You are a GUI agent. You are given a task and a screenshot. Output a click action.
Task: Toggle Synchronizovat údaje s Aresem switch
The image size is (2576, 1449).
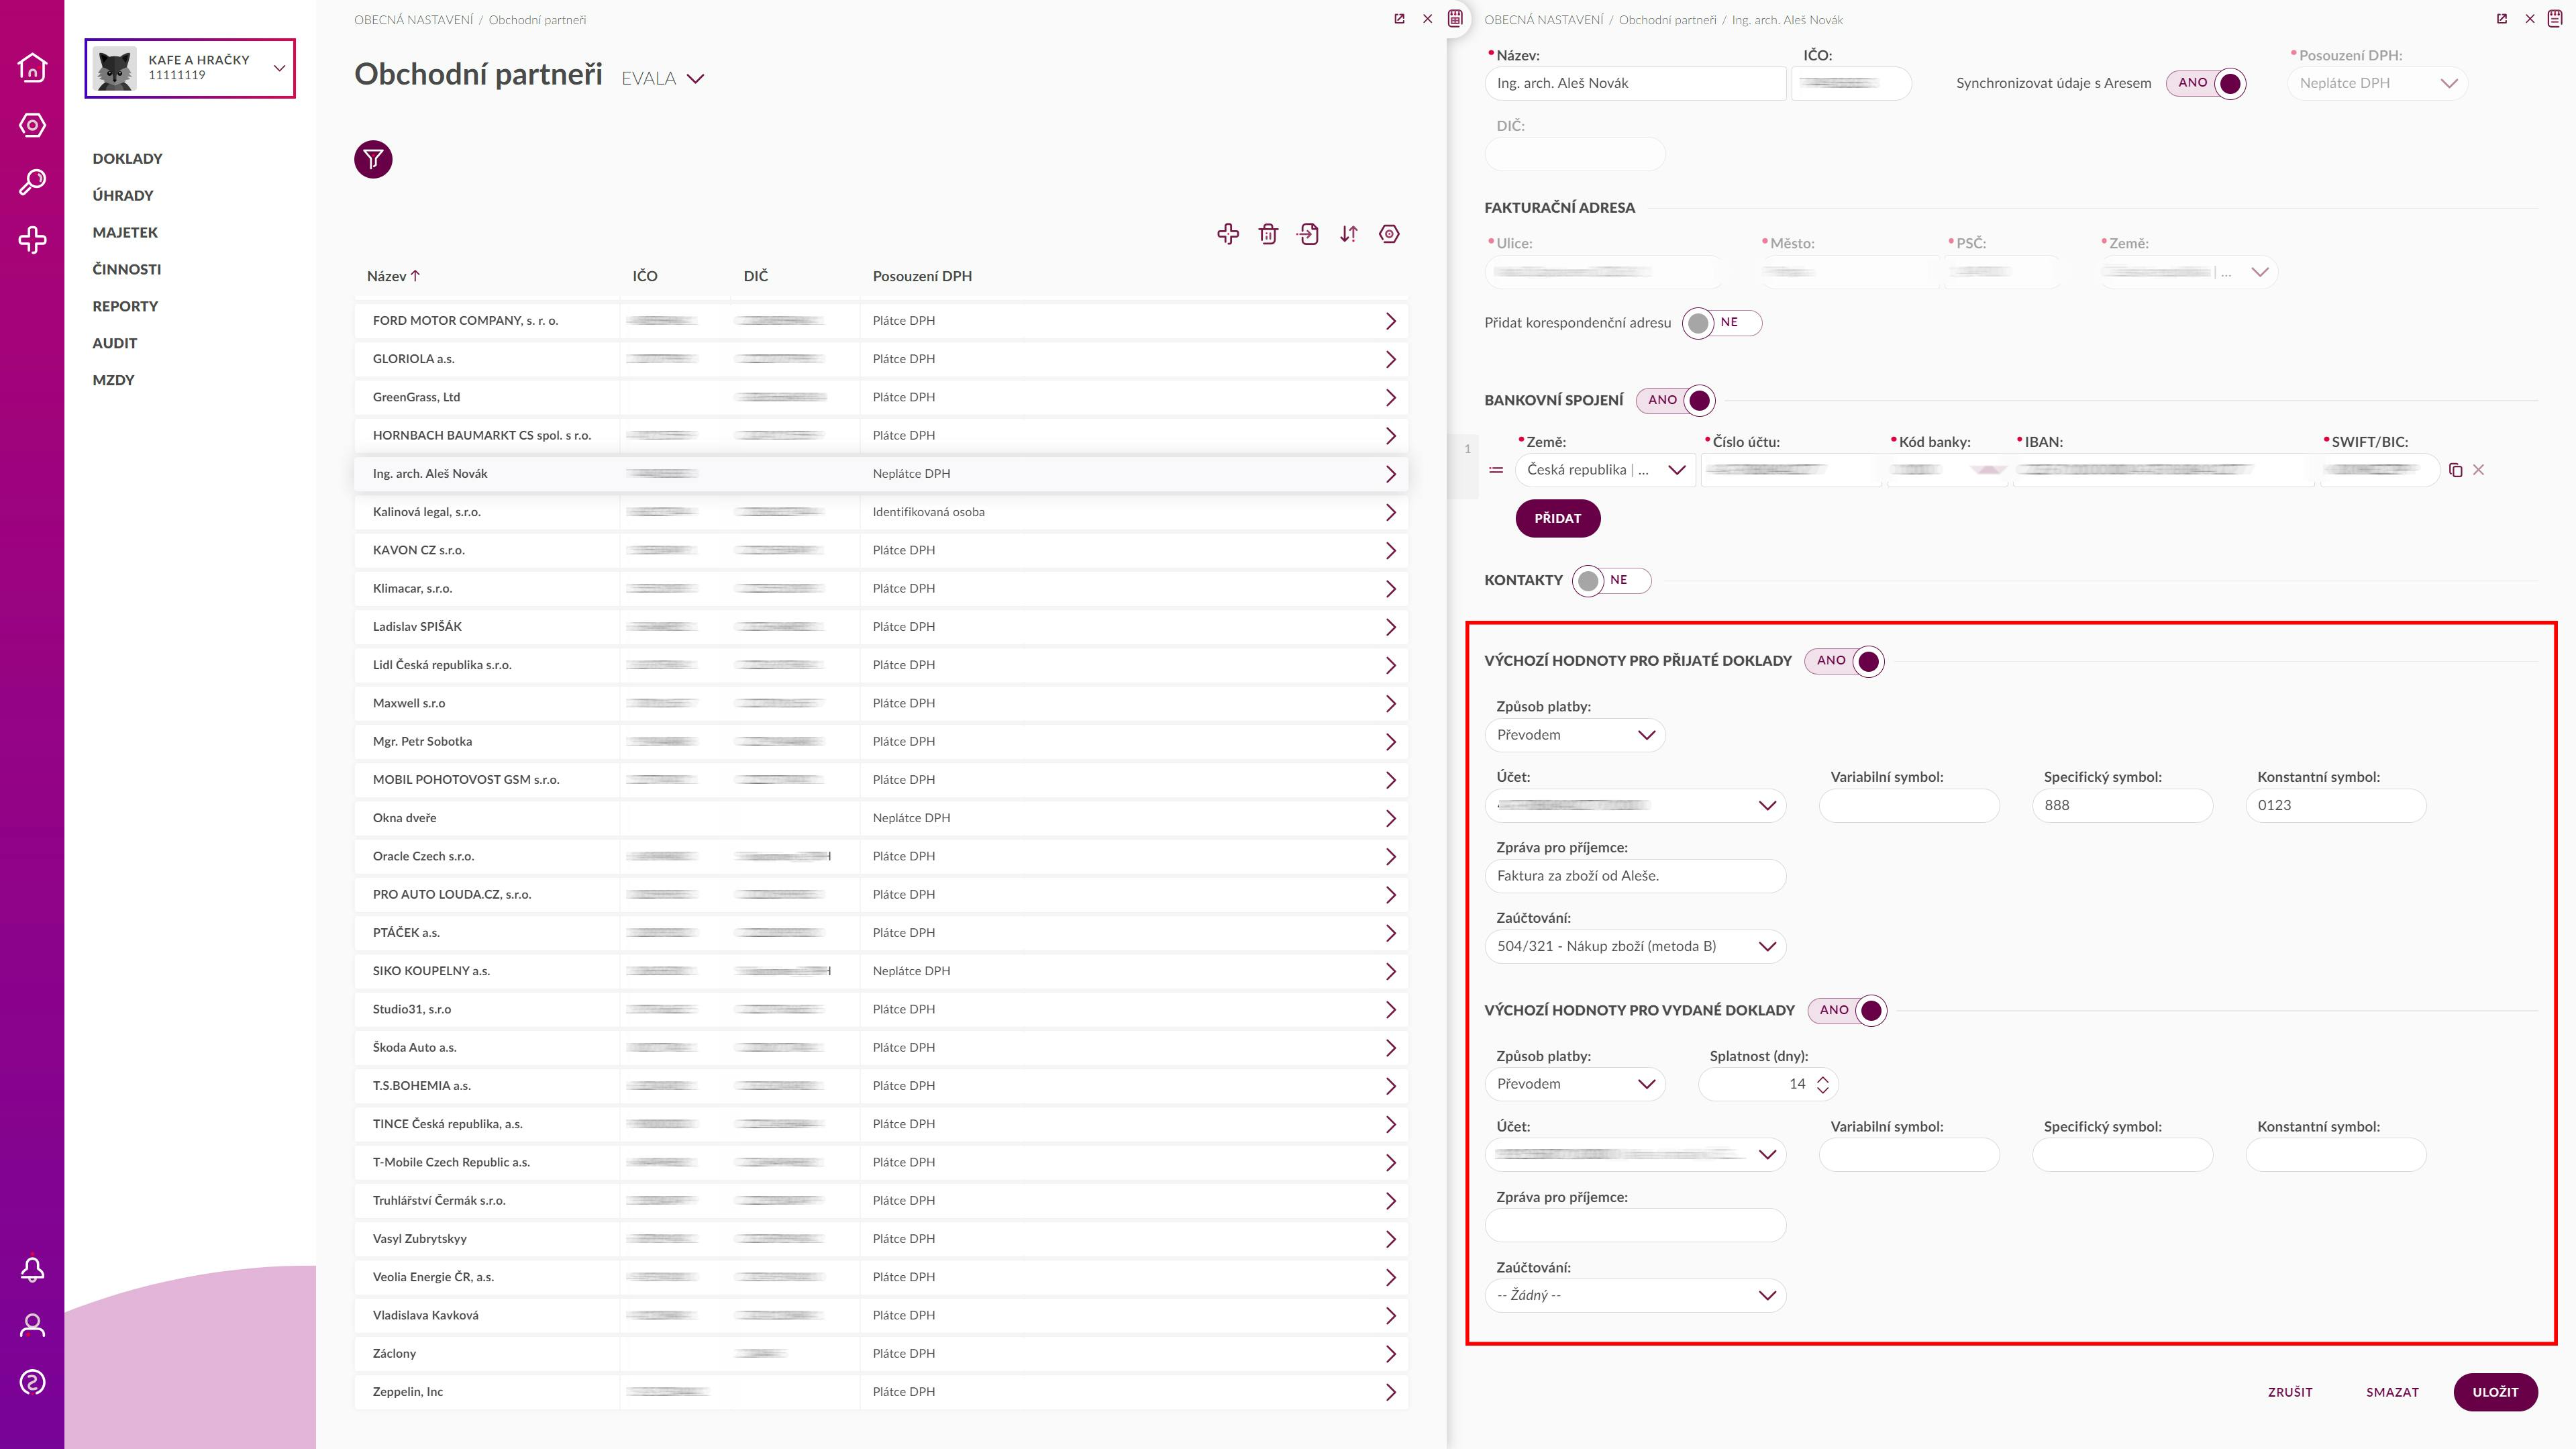point(2206,83)
